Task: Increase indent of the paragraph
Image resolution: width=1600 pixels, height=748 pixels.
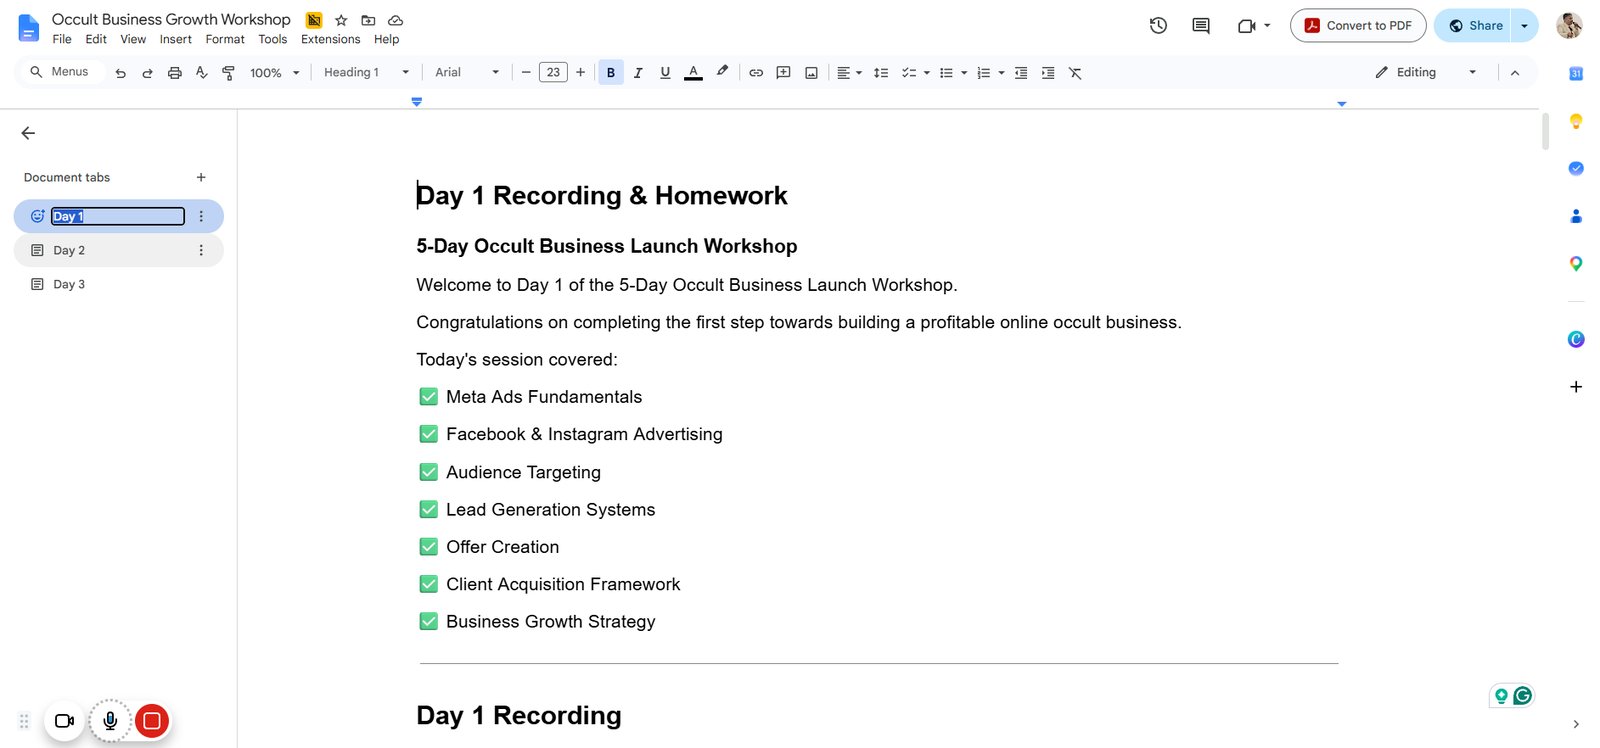Action: tap(1048, 73)
